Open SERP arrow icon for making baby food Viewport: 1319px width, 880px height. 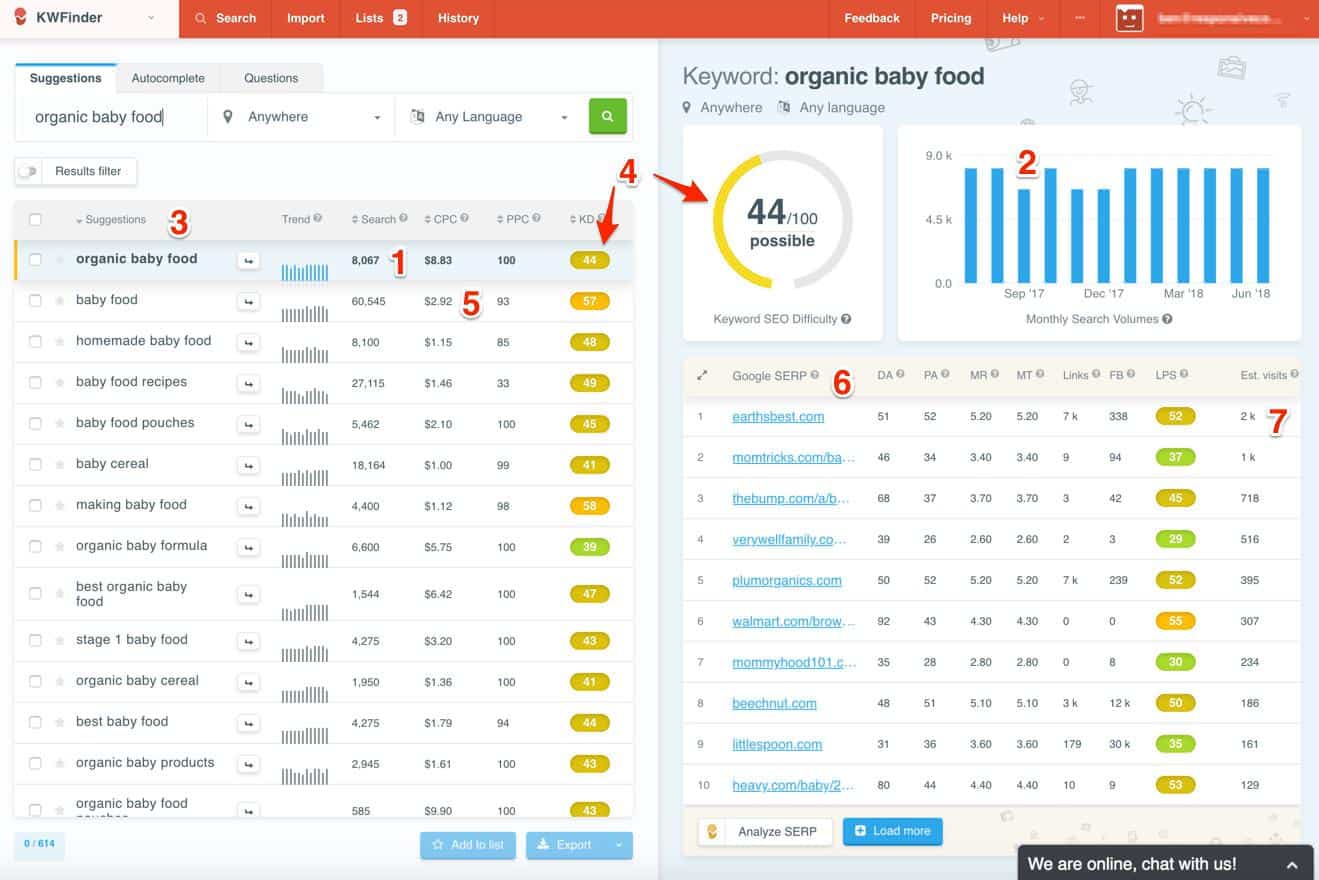point(248,506)
